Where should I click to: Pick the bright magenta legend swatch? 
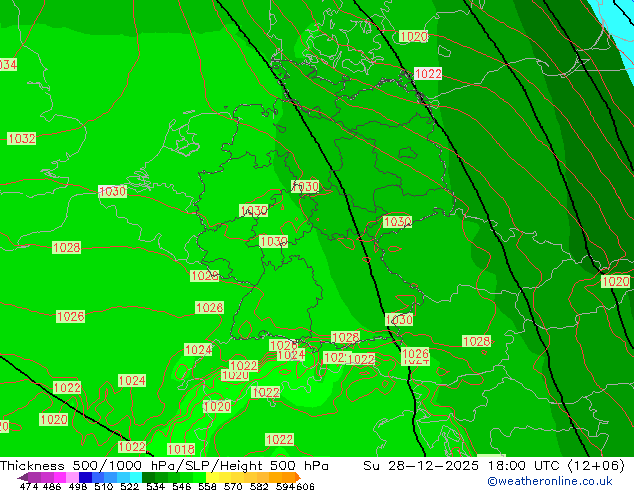coord(59,477)
